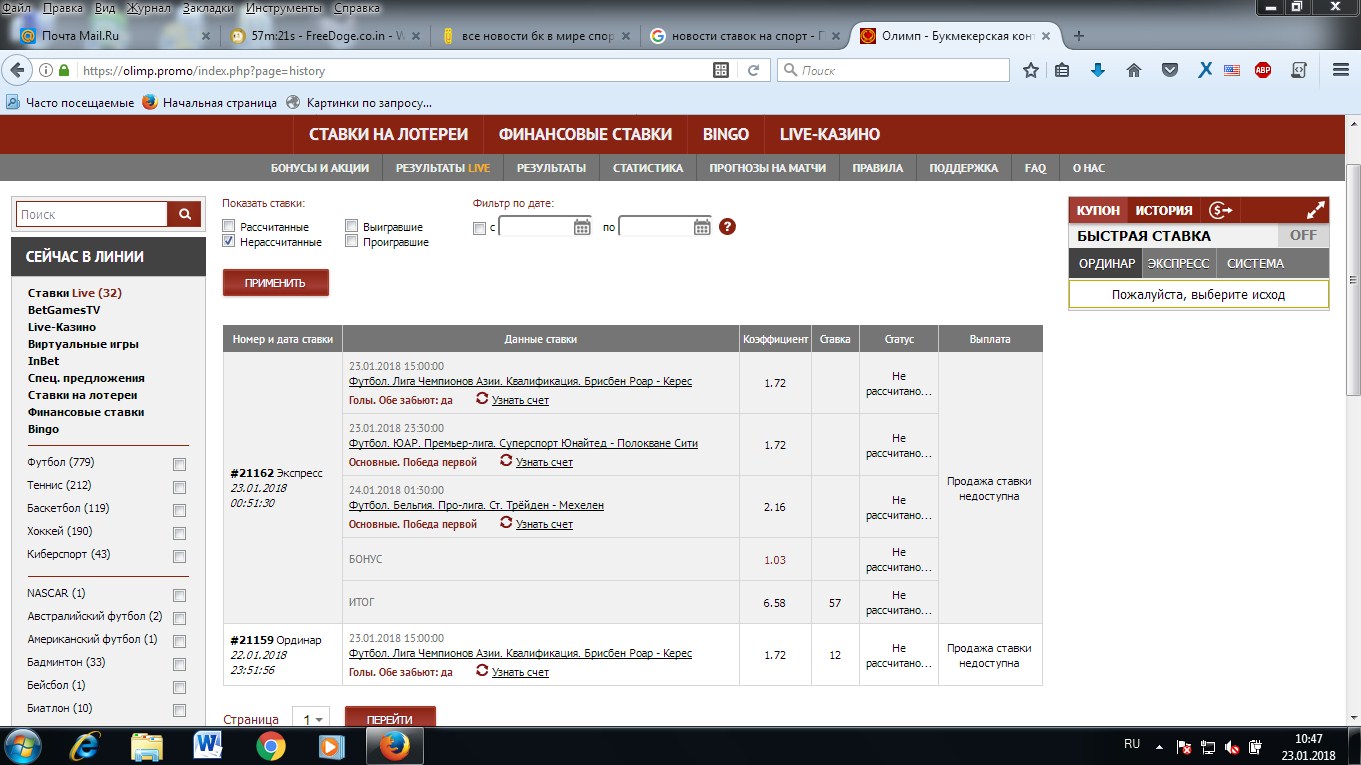The image size is (1361, 765).
Task: Go back to the previous page
Action: (17, 71)
